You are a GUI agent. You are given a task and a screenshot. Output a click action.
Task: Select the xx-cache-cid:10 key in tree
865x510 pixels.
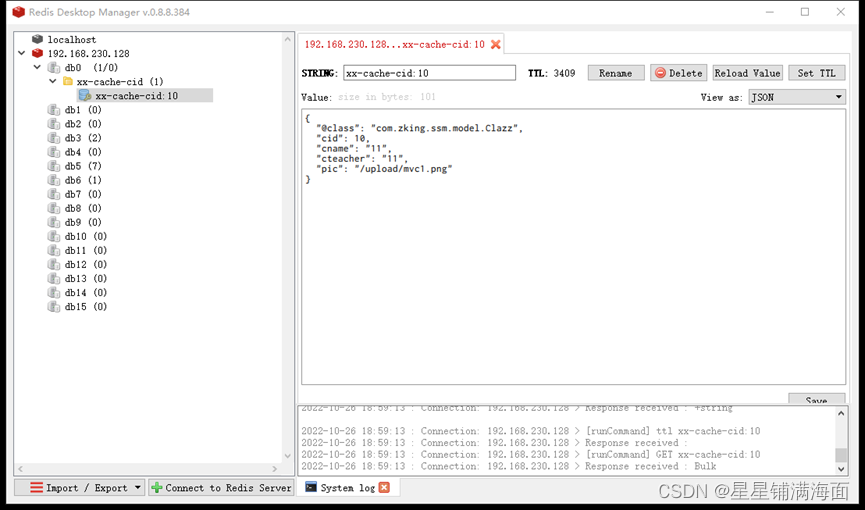[x=136, y=96]
